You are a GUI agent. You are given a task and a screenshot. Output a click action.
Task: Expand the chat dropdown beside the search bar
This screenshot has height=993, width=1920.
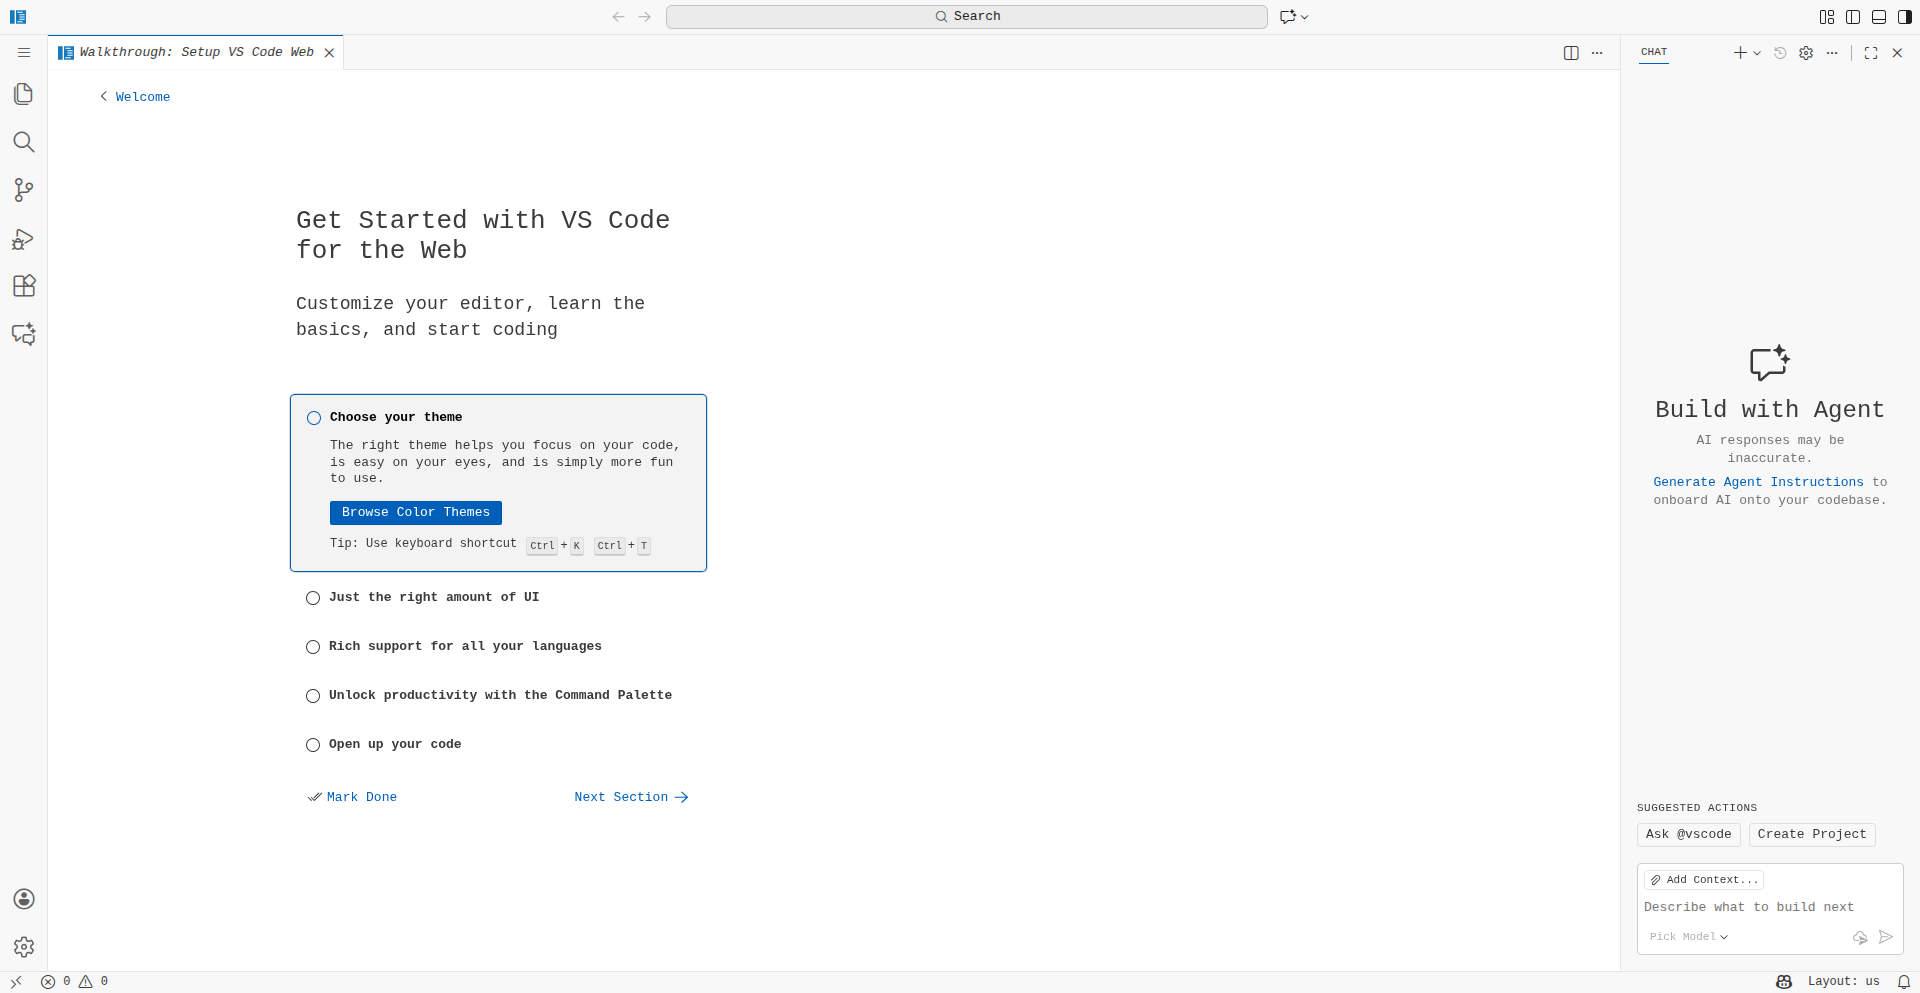(x=1305, y=17)
